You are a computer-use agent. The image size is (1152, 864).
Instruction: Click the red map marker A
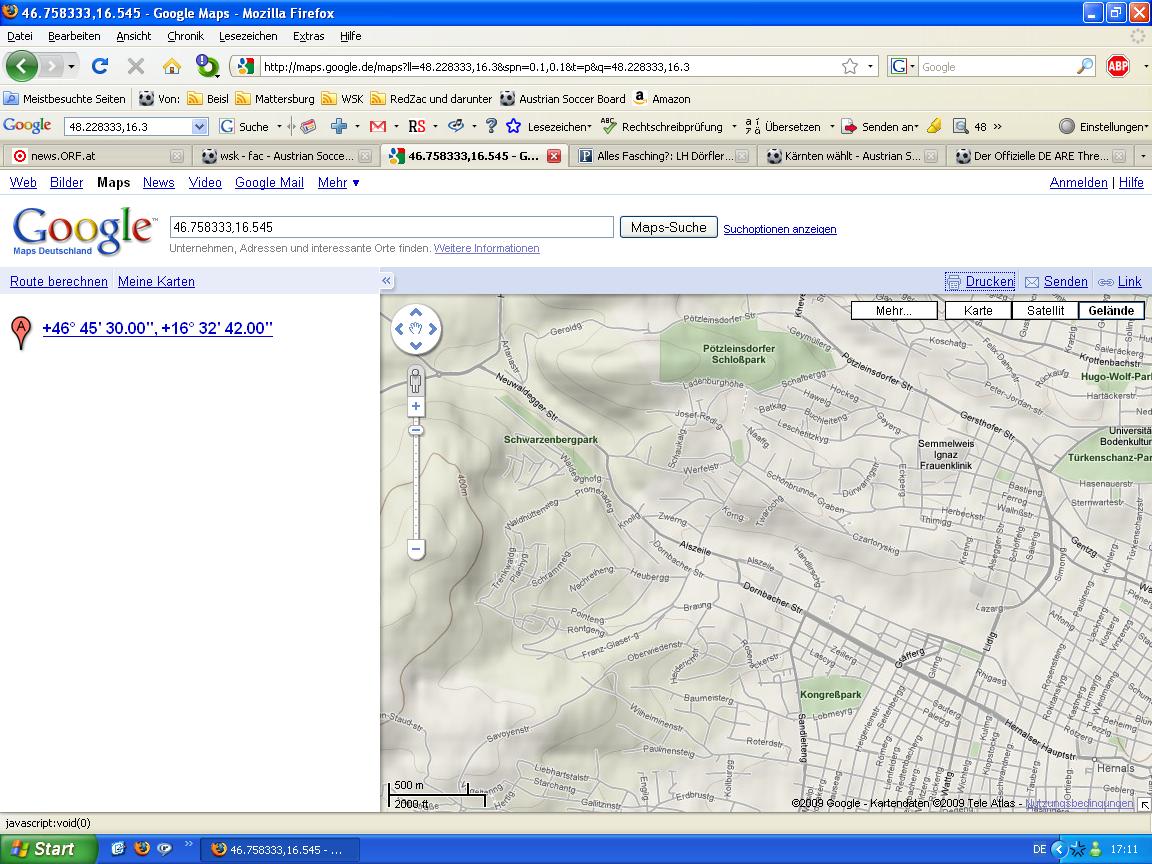[x=21, y=331]
